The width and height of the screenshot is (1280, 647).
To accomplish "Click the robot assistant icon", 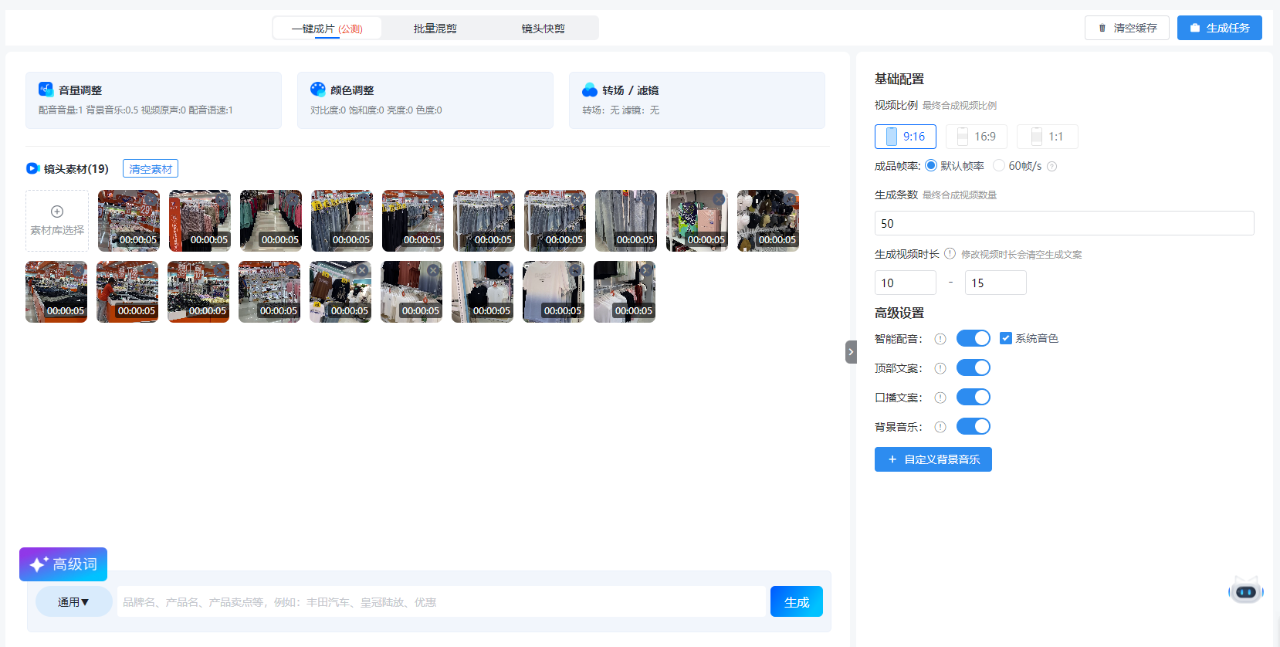I will pos(1245,591).
